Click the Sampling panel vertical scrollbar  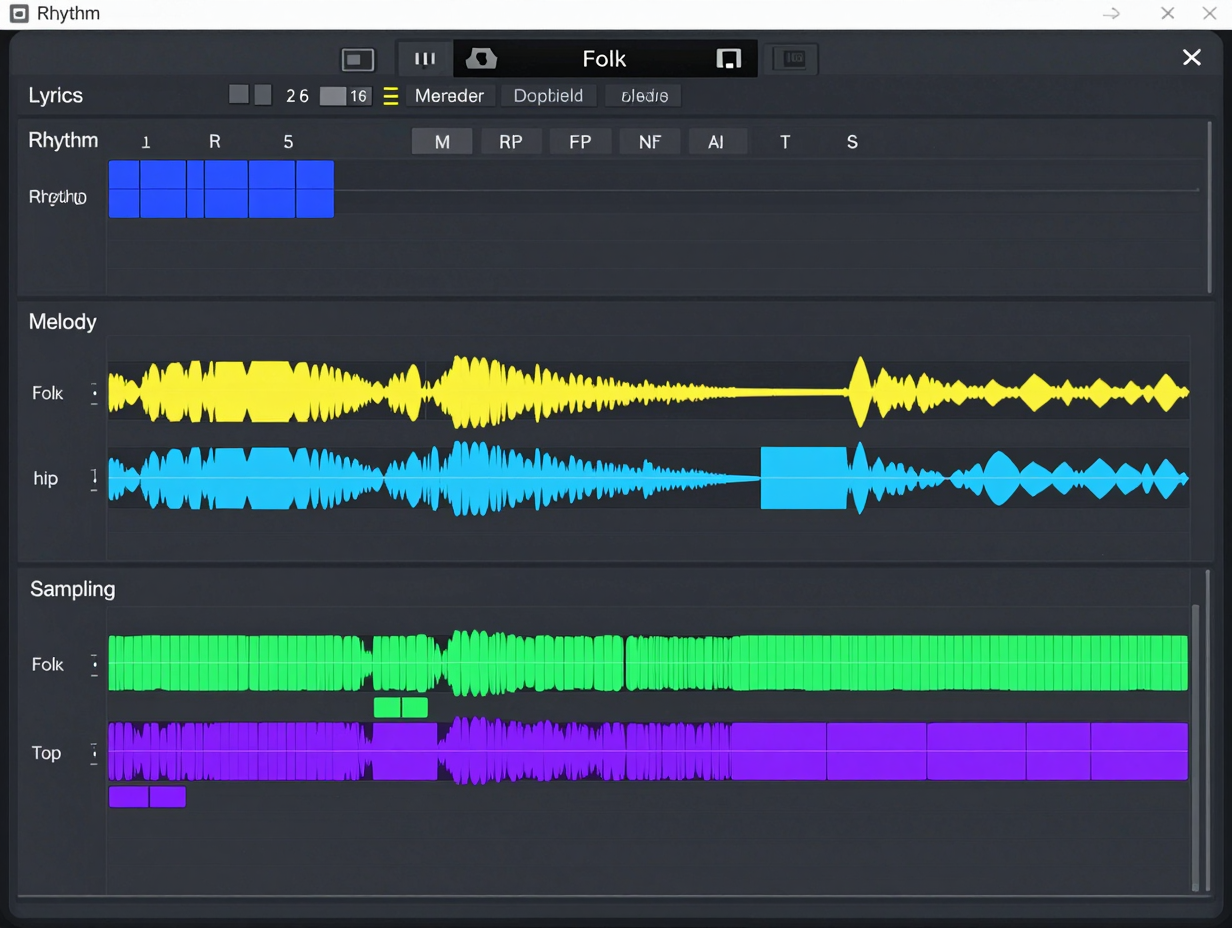click(x=1195, y=747)
